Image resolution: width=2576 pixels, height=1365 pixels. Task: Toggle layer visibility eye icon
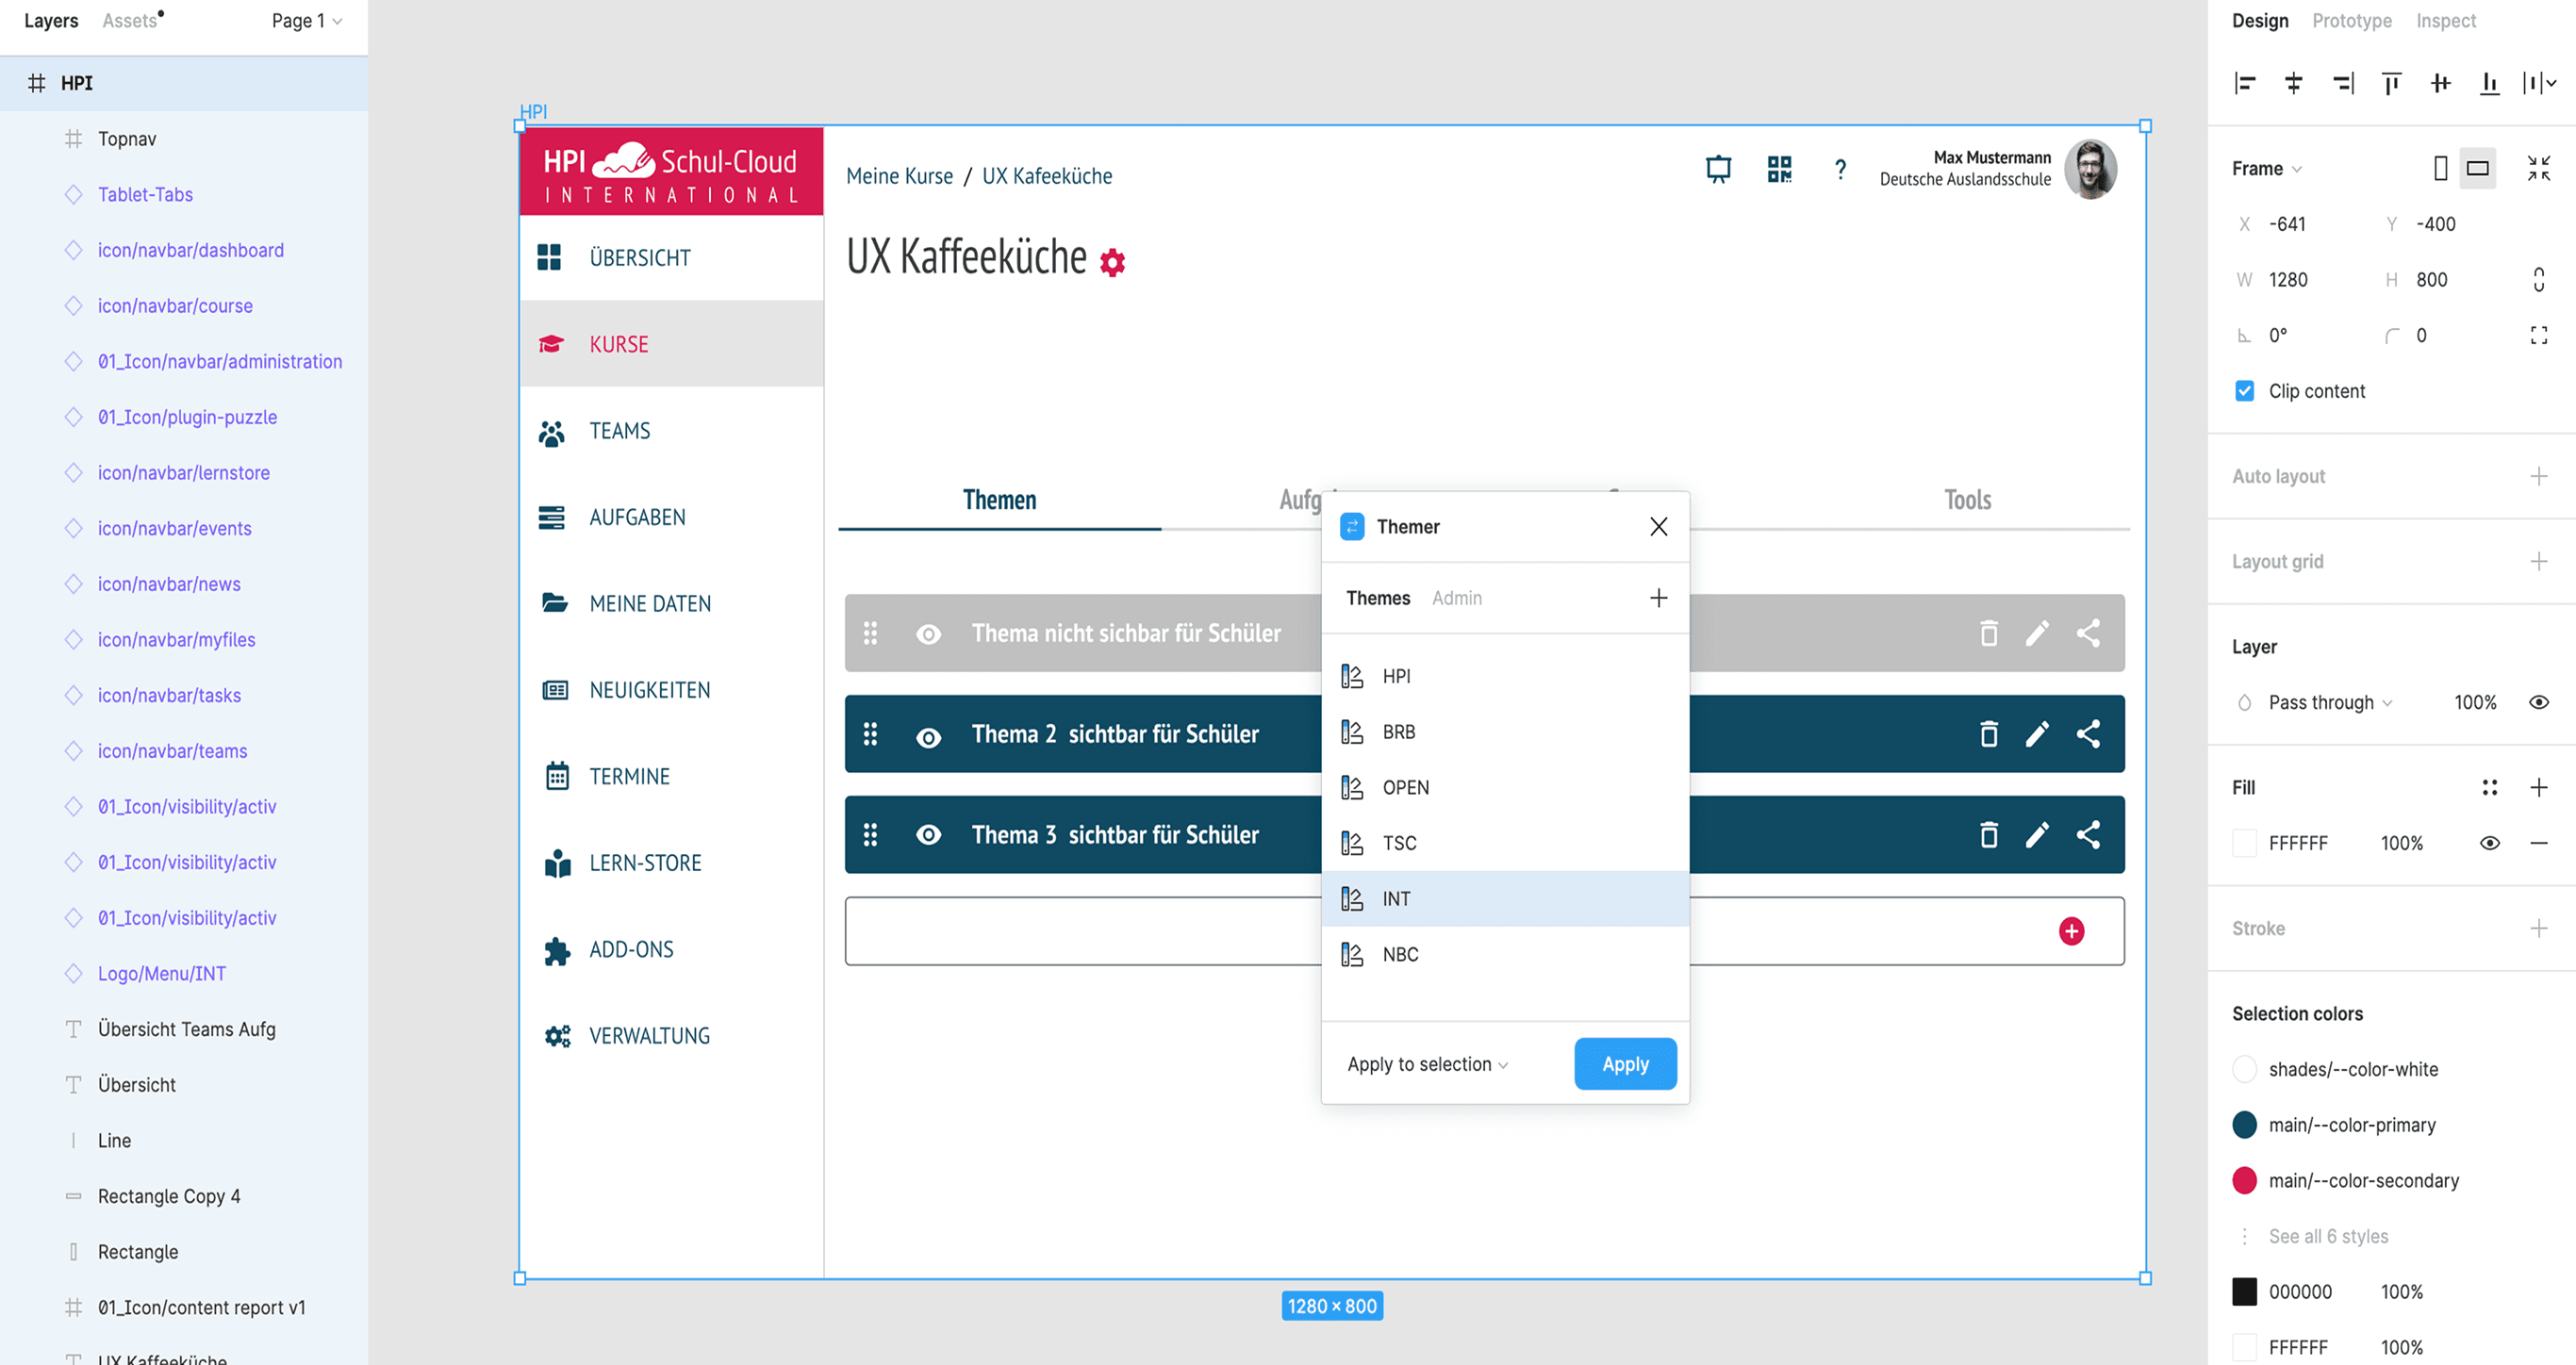[2538, 702]
